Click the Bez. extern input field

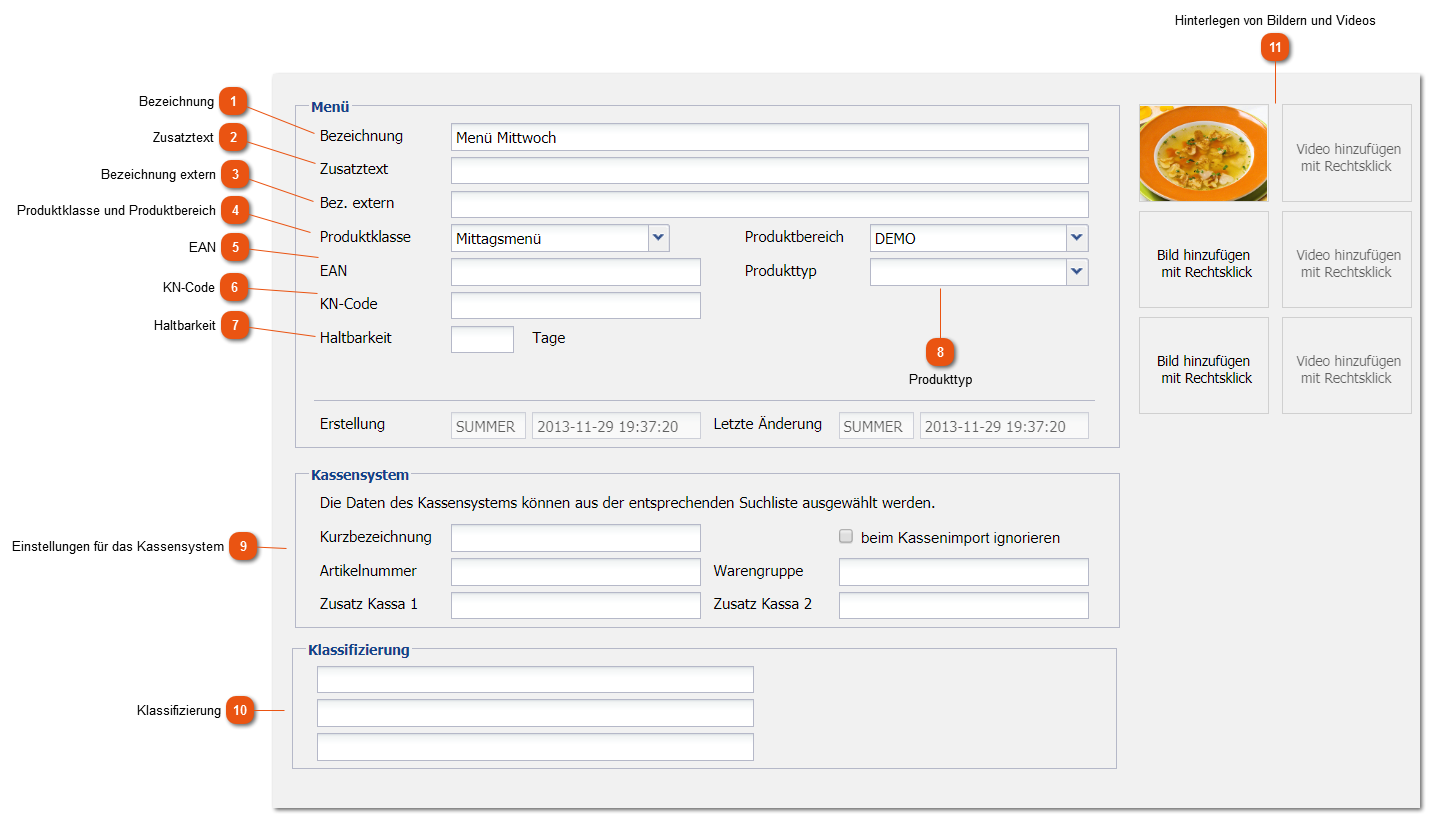769,204
